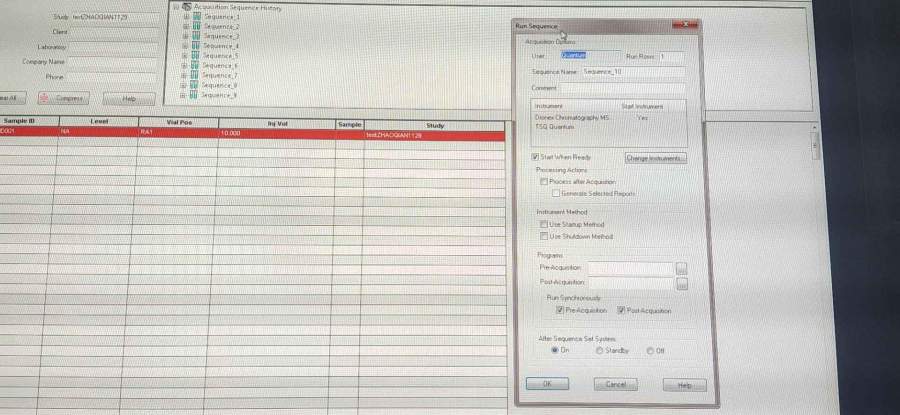Click the Laboratory input field
Image resolution: width=900 pixels, height=415 pixels.
click(113, 47)
